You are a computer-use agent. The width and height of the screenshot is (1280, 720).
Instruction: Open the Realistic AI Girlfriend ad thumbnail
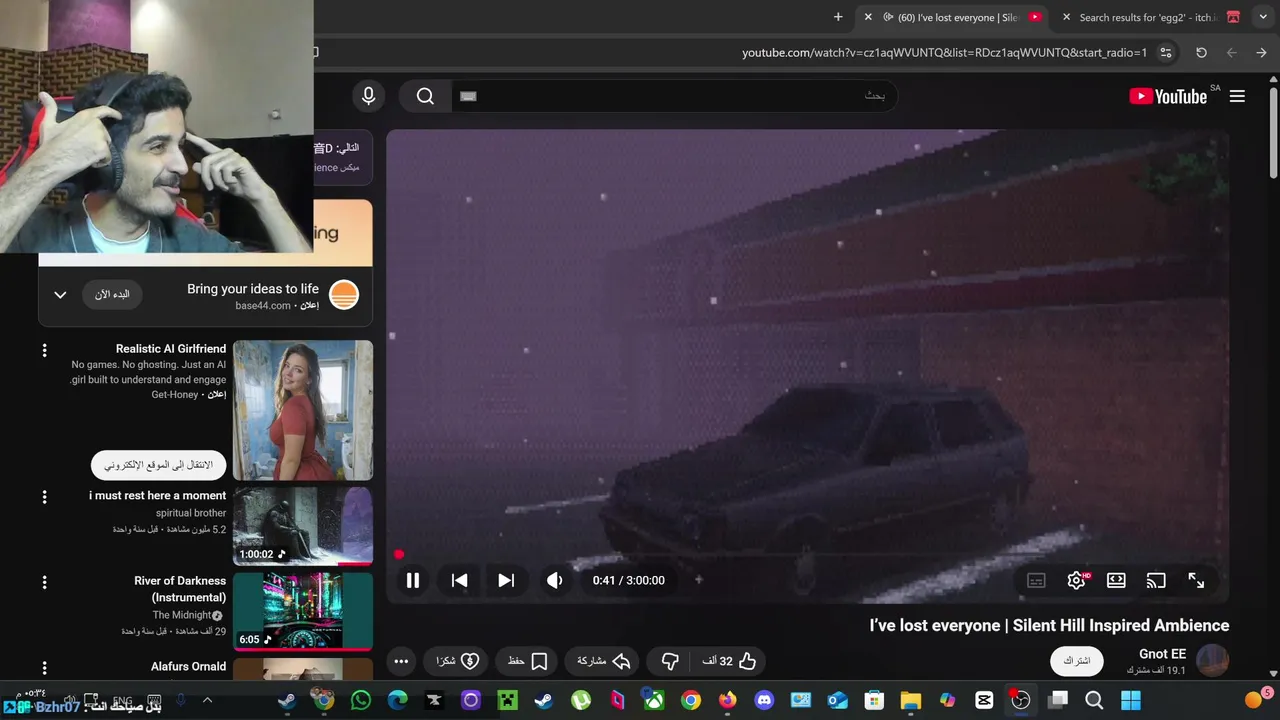(303, 410)
